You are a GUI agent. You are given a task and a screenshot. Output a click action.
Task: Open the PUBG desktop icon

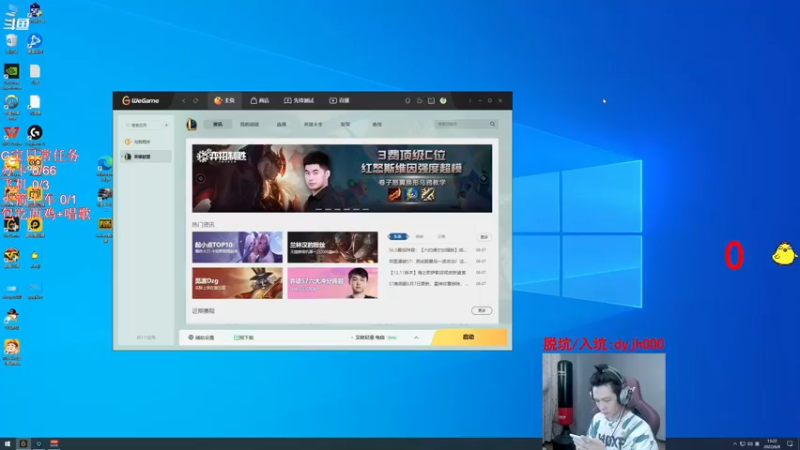pyautogui.click(x=105, y=229)
